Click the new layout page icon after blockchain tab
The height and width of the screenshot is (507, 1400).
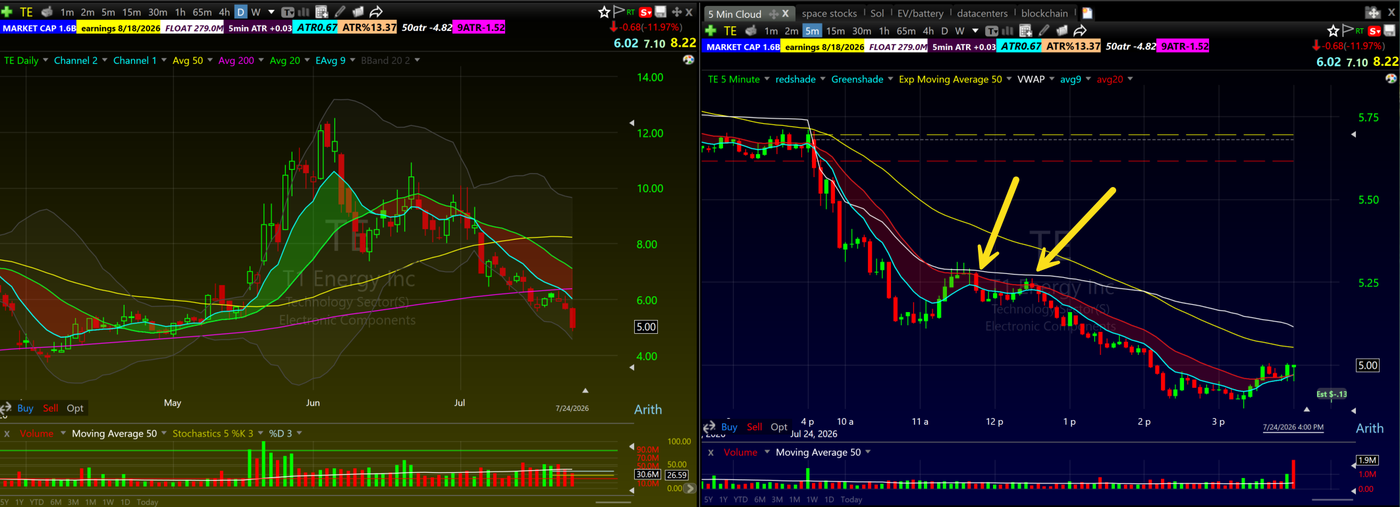[x=1087, y=13]
